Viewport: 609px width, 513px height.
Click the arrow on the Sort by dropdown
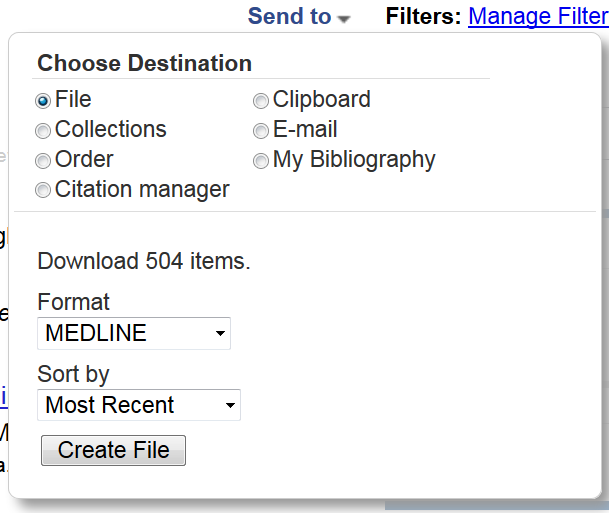[x=230, y=406]
